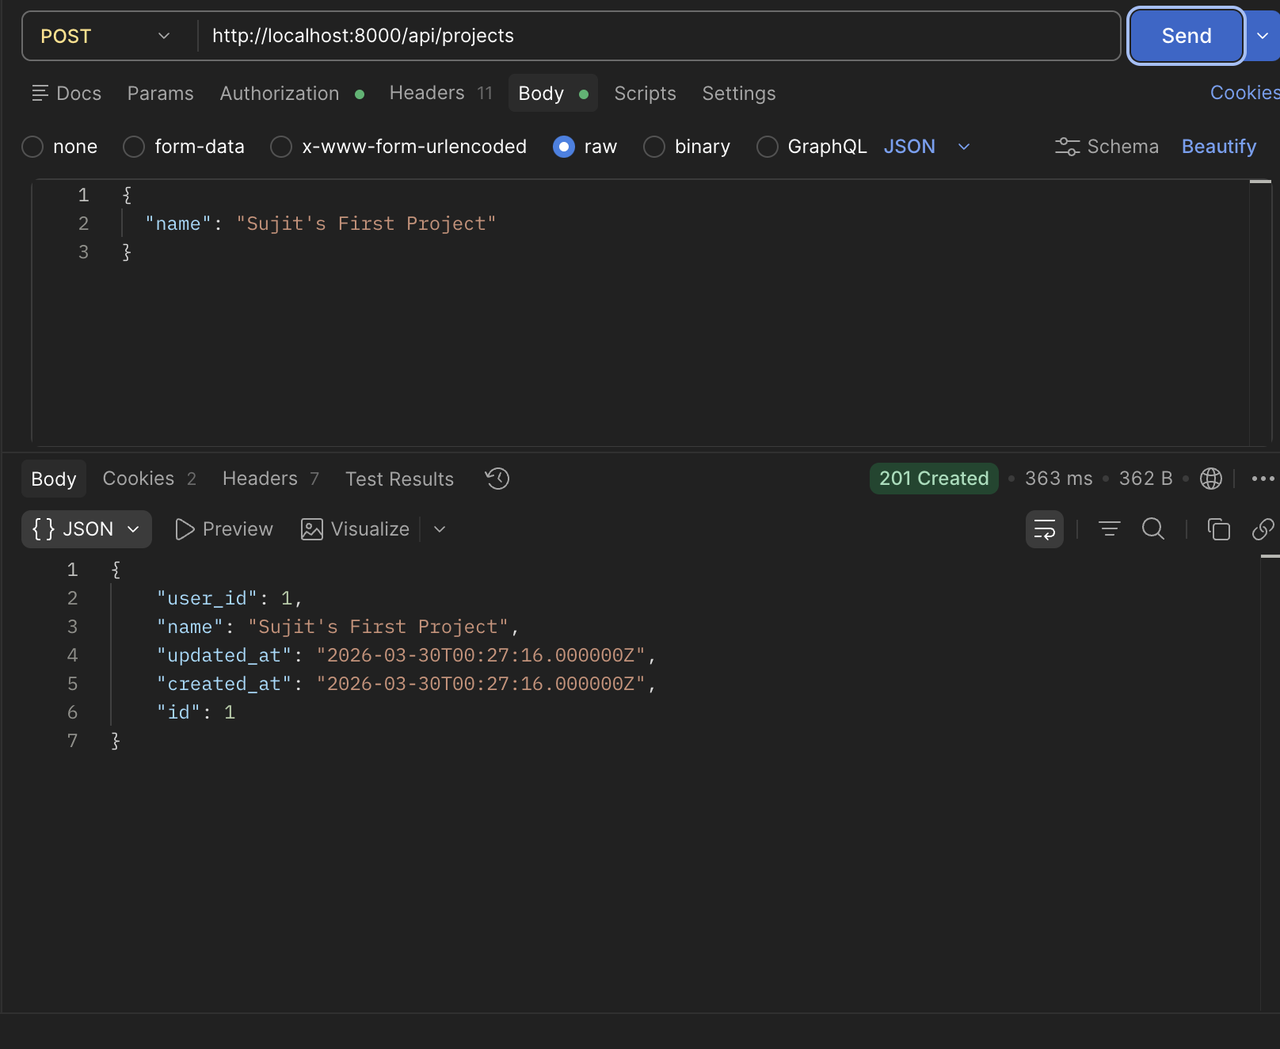Screen dimensions: 1280x1049
Task: Click the "id": 1 response line
Action: tap(196, 712)
